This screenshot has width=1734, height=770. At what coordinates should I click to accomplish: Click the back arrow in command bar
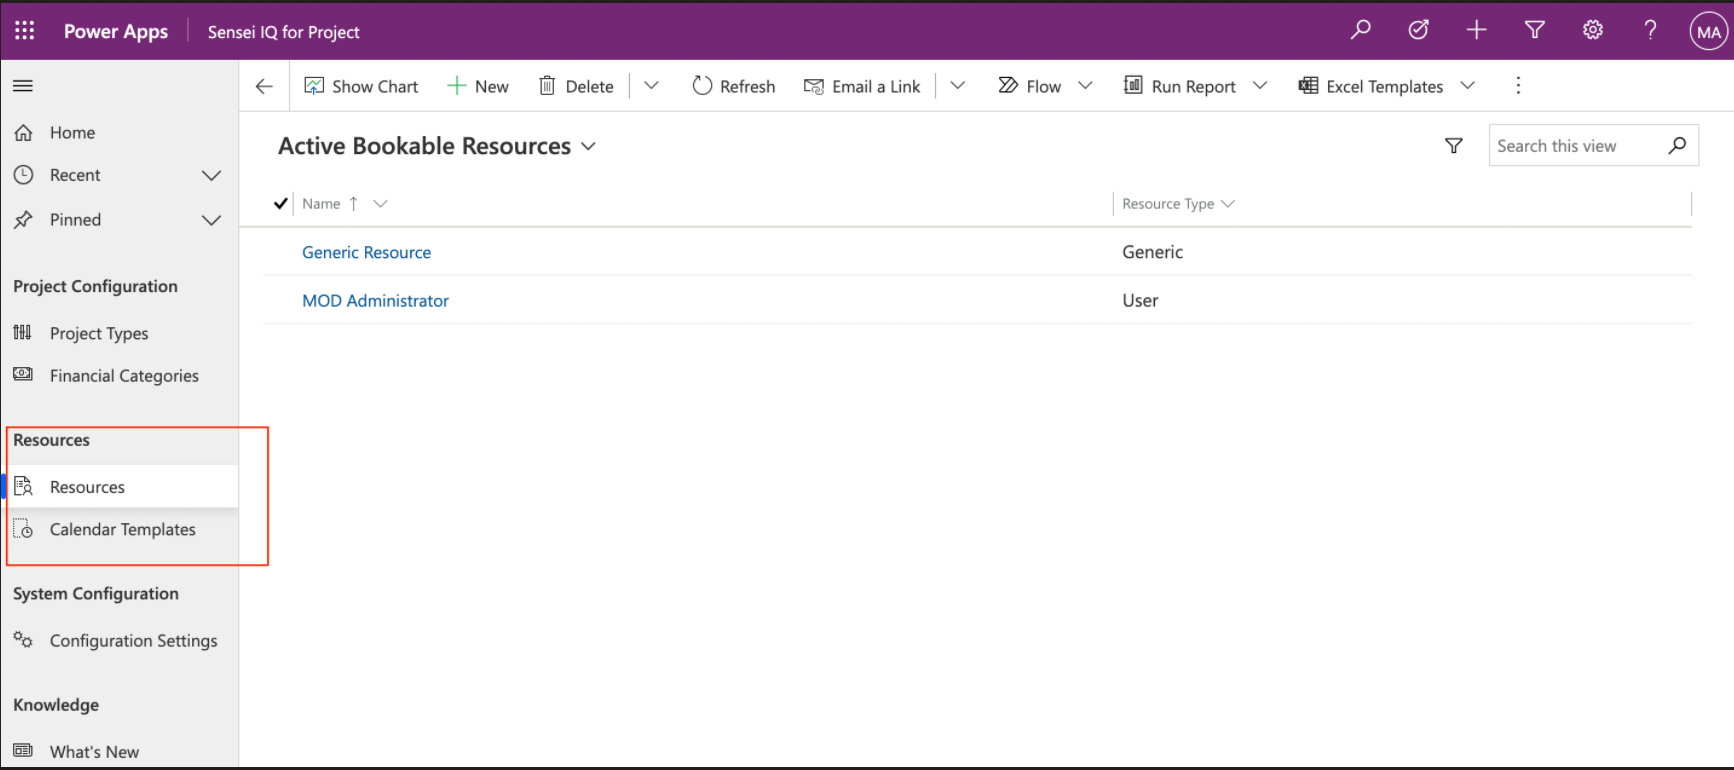pos(264,86)
